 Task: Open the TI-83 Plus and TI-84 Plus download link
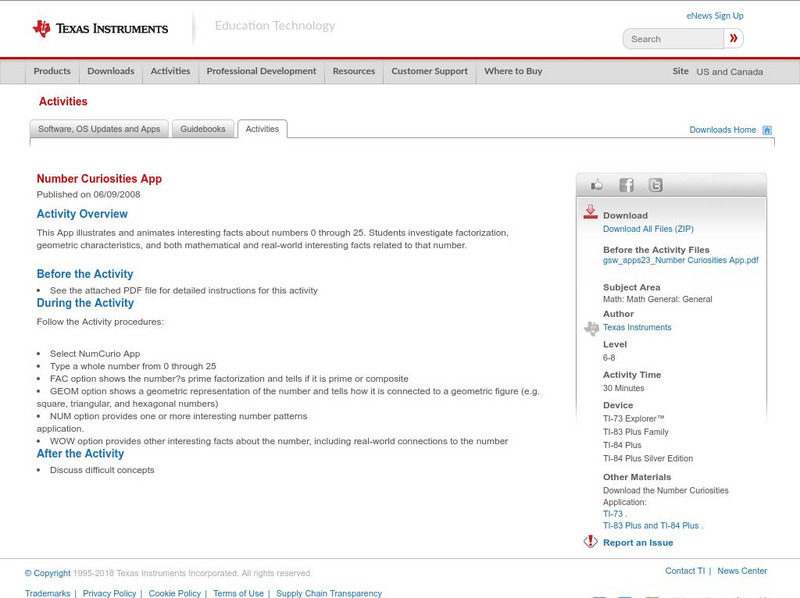point(652,525)
